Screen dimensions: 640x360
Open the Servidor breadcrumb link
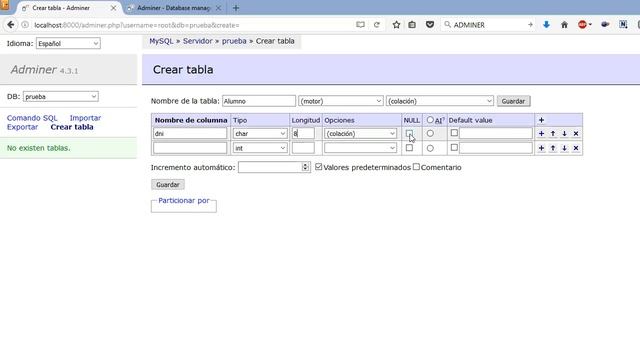(198, 41)
